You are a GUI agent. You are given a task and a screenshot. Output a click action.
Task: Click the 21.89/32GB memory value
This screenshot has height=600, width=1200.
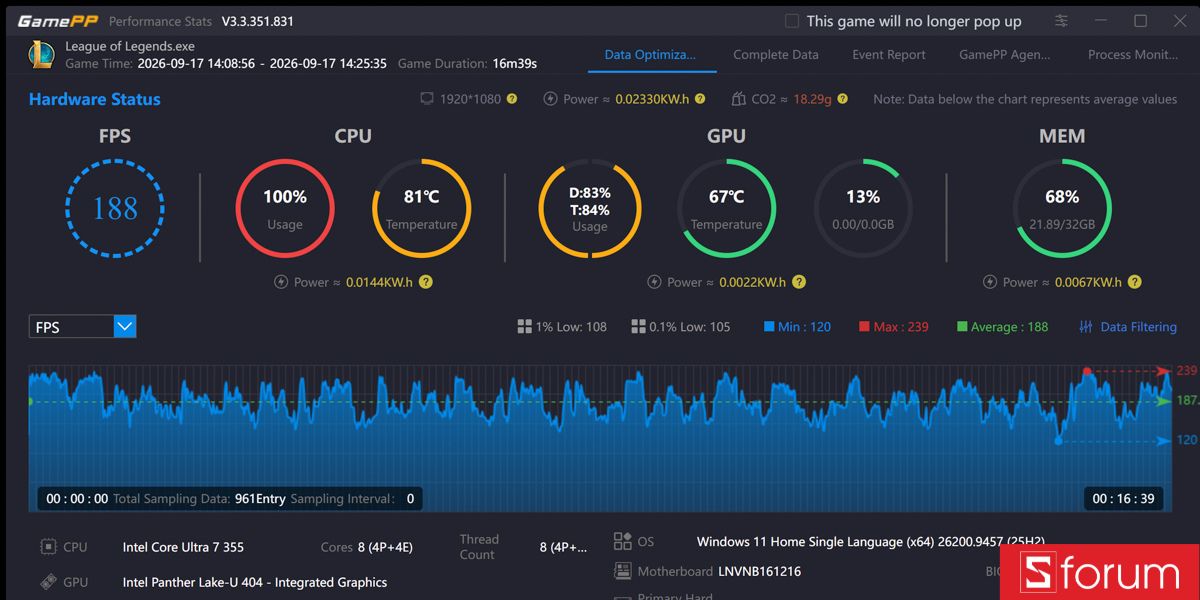click(1062, 225)
